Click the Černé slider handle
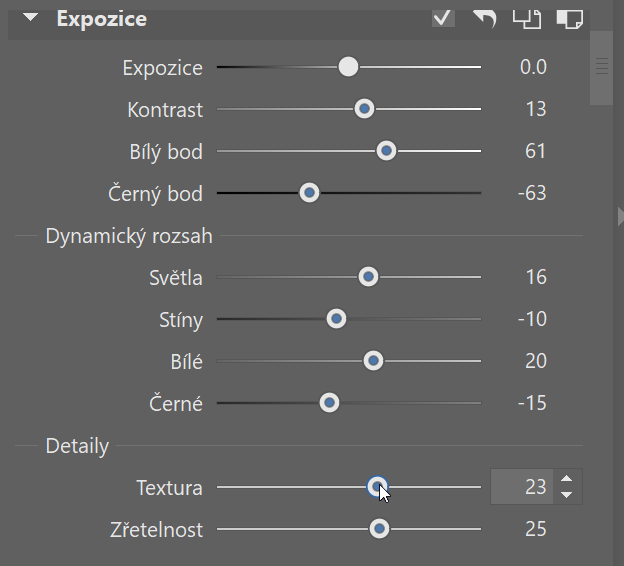Viewport: 624px width, 566px height. 329,403
